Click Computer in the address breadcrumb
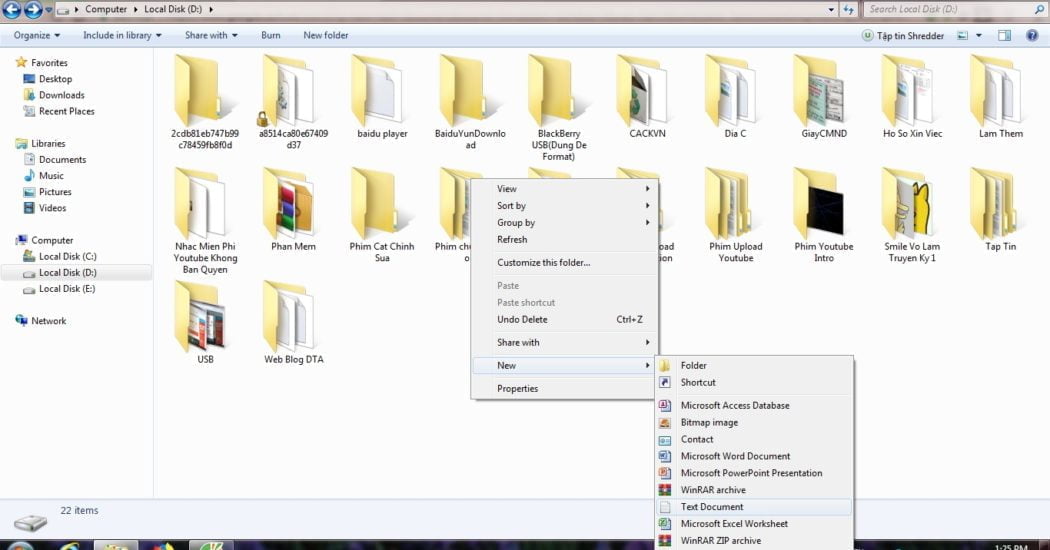 (x=106, y=9)
